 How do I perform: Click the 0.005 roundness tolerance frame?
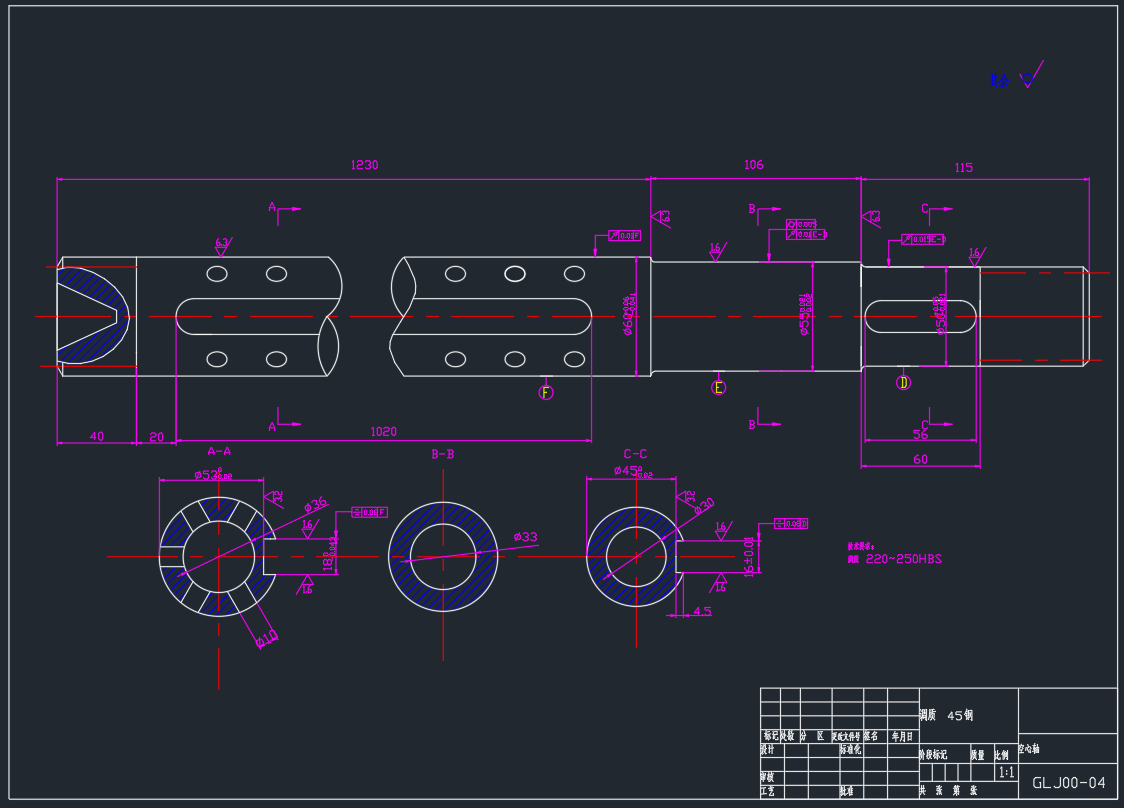pyautogui.click(x=801, y=224)
